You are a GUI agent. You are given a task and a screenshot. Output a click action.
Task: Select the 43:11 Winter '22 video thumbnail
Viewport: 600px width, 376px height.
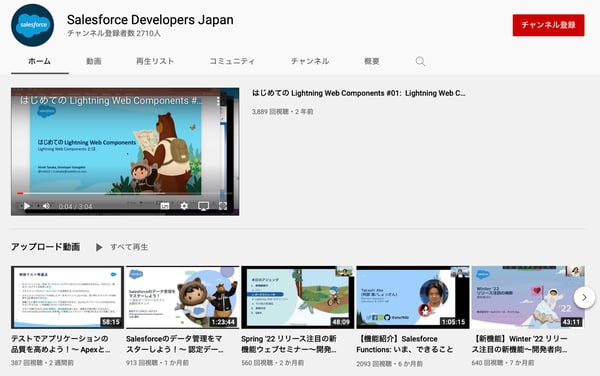click(528, 297)
